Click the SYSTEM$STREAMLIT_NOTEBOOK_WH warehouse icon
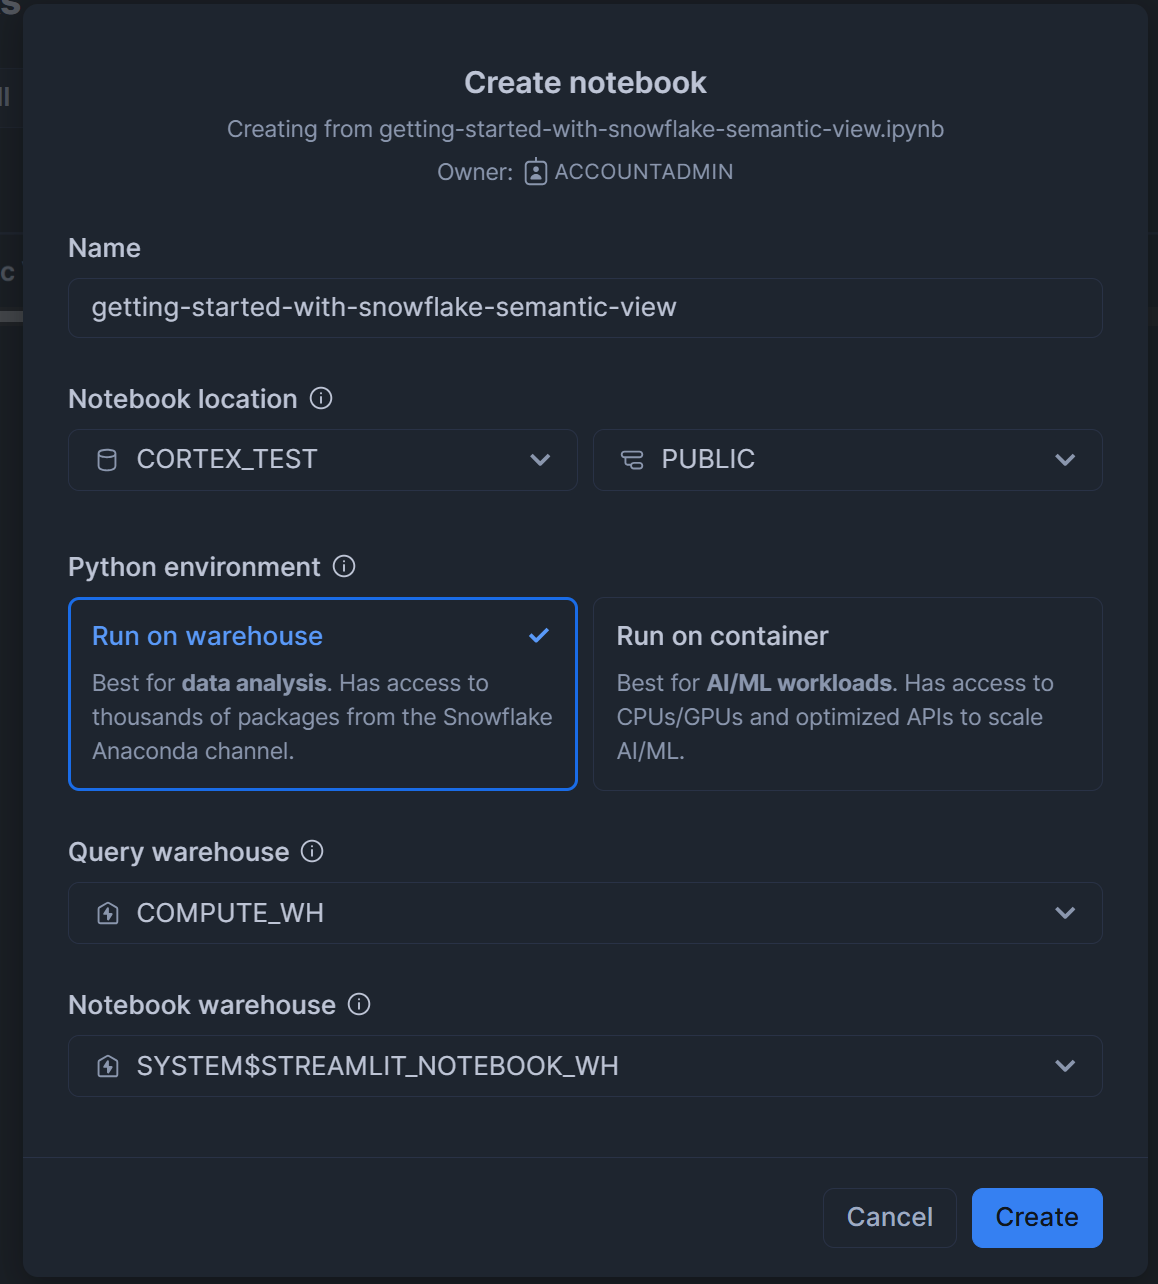This screenshot has width=1158, height=1284. 108,1066
